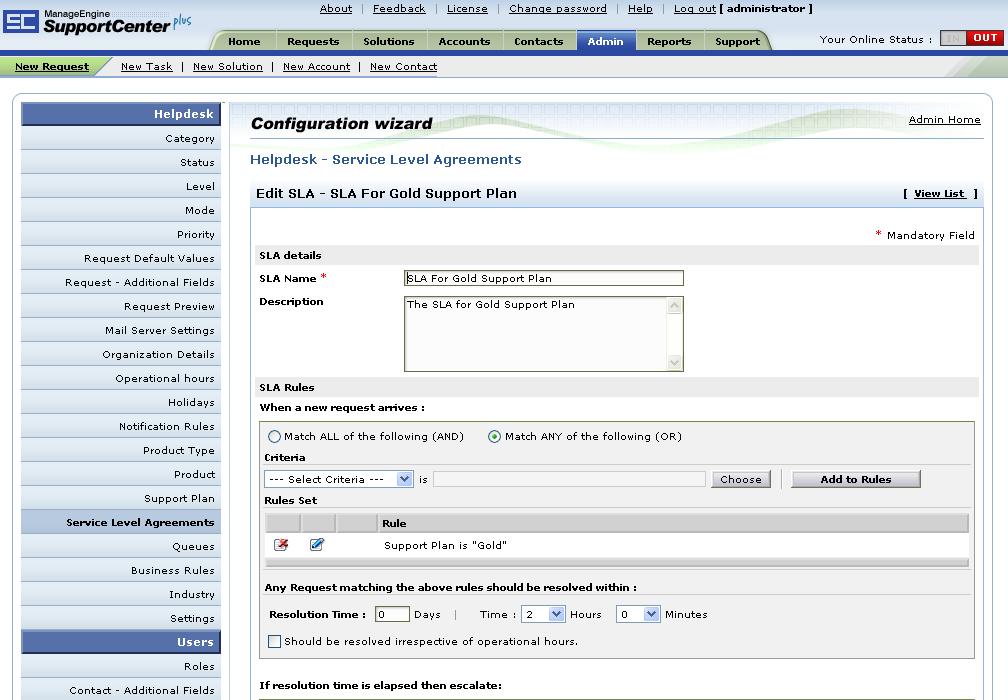Go to Admin Home
The image size is (1008, 700).
pos(944,120)
